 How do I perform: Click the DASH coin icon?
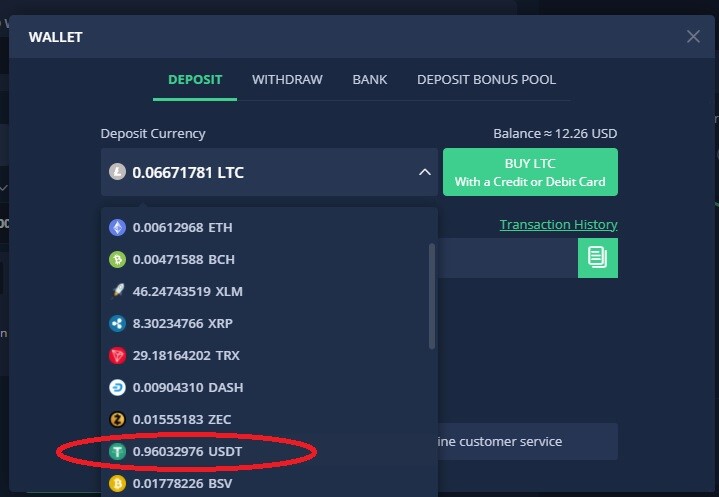tap(117, 387)
